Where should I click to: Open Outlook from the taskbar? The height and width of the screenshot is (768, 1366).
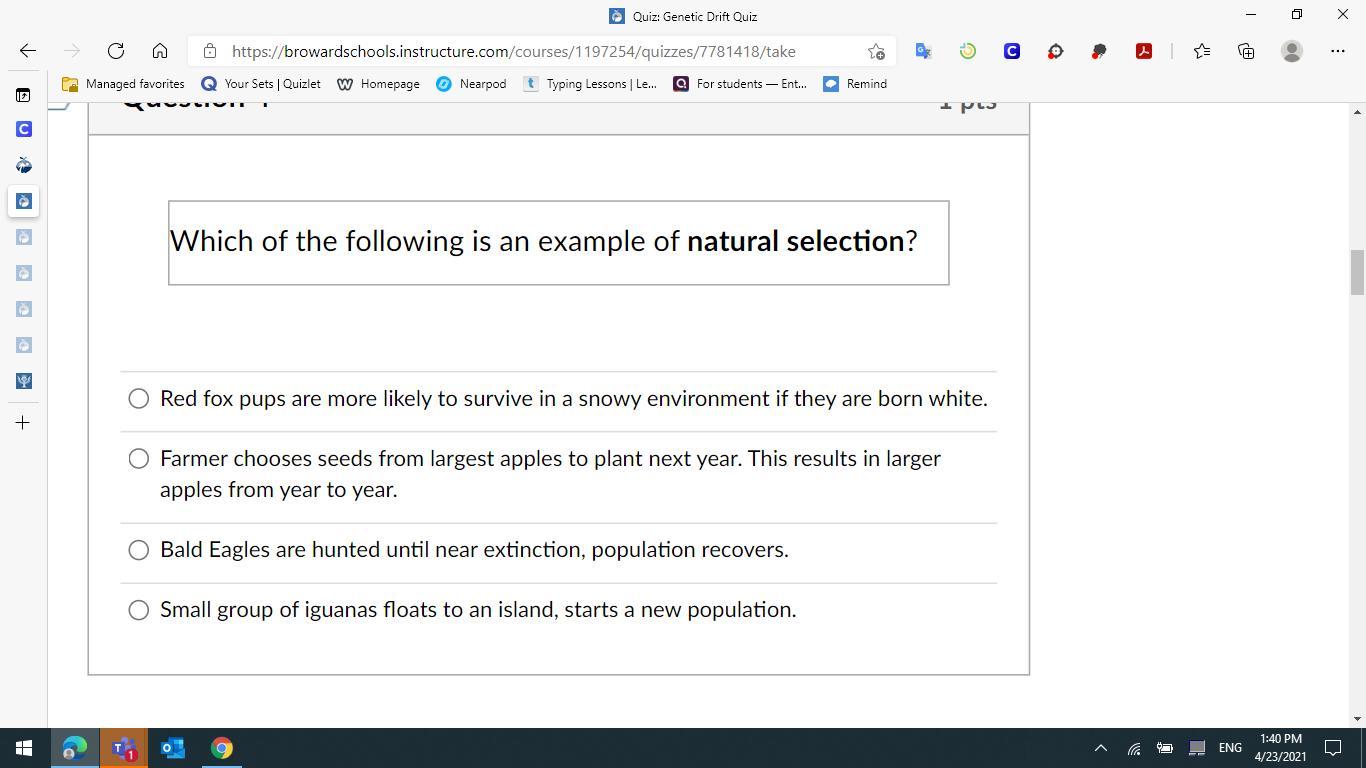pos(173,748)
